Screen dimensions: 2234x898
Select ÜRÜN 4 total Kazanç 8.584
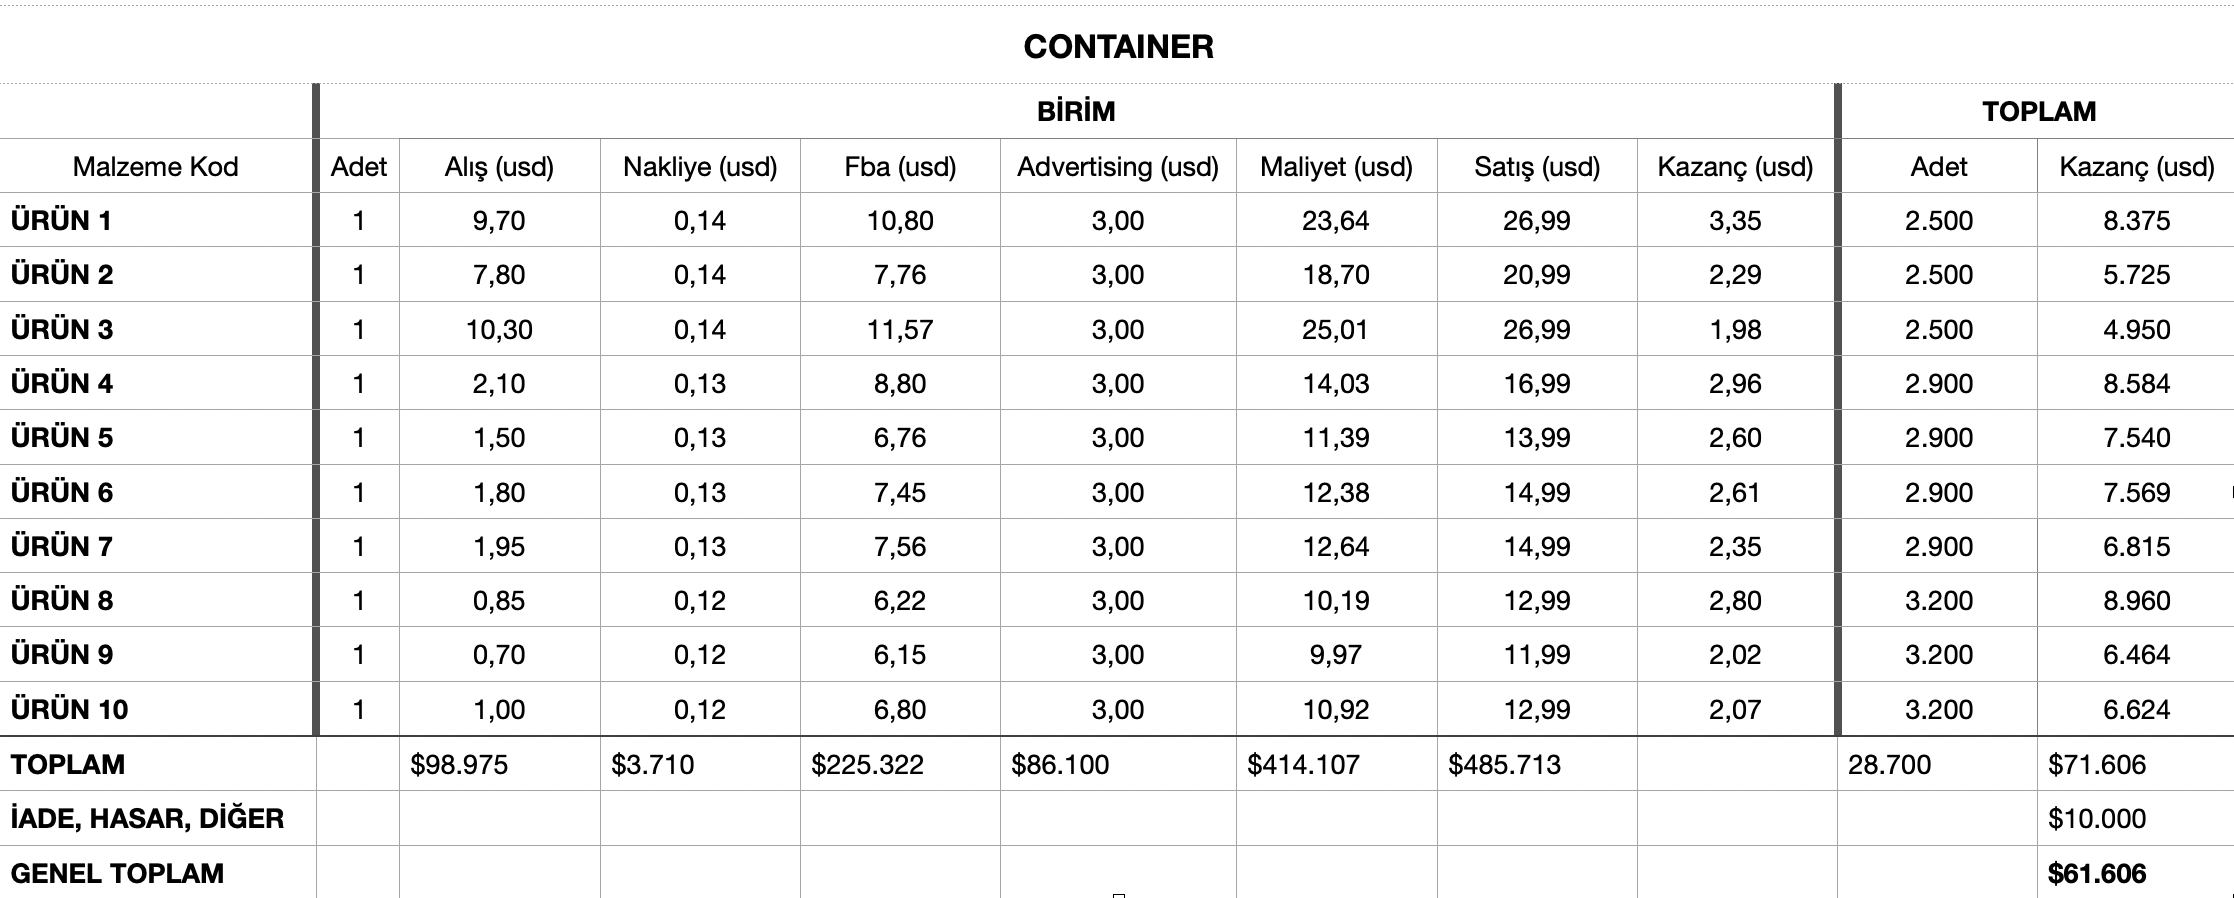(2136, 383)
